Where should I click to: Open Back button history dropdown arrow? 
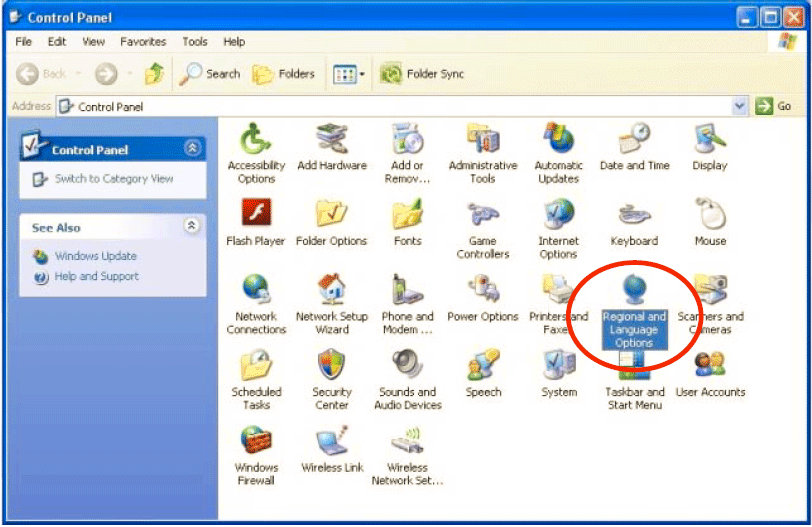79,74
